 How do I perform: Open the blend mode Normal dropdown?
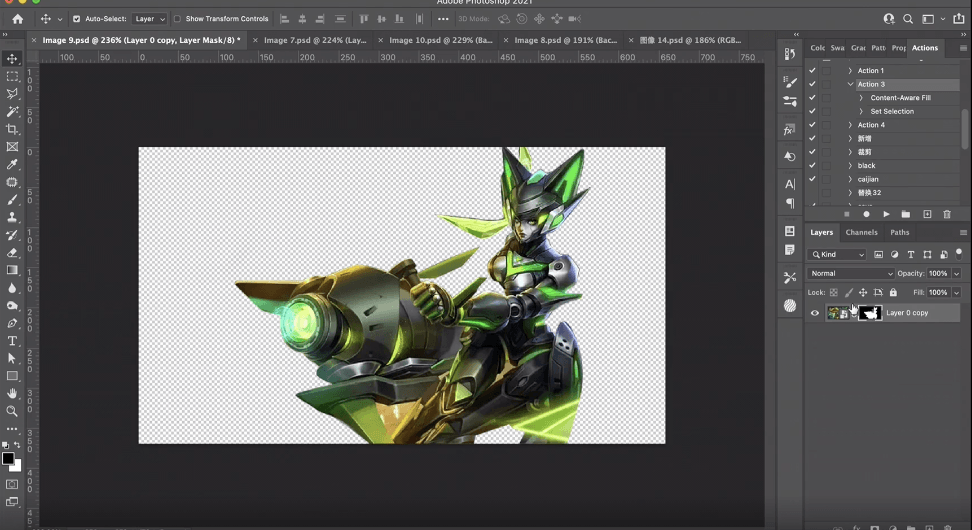[851, 273]
